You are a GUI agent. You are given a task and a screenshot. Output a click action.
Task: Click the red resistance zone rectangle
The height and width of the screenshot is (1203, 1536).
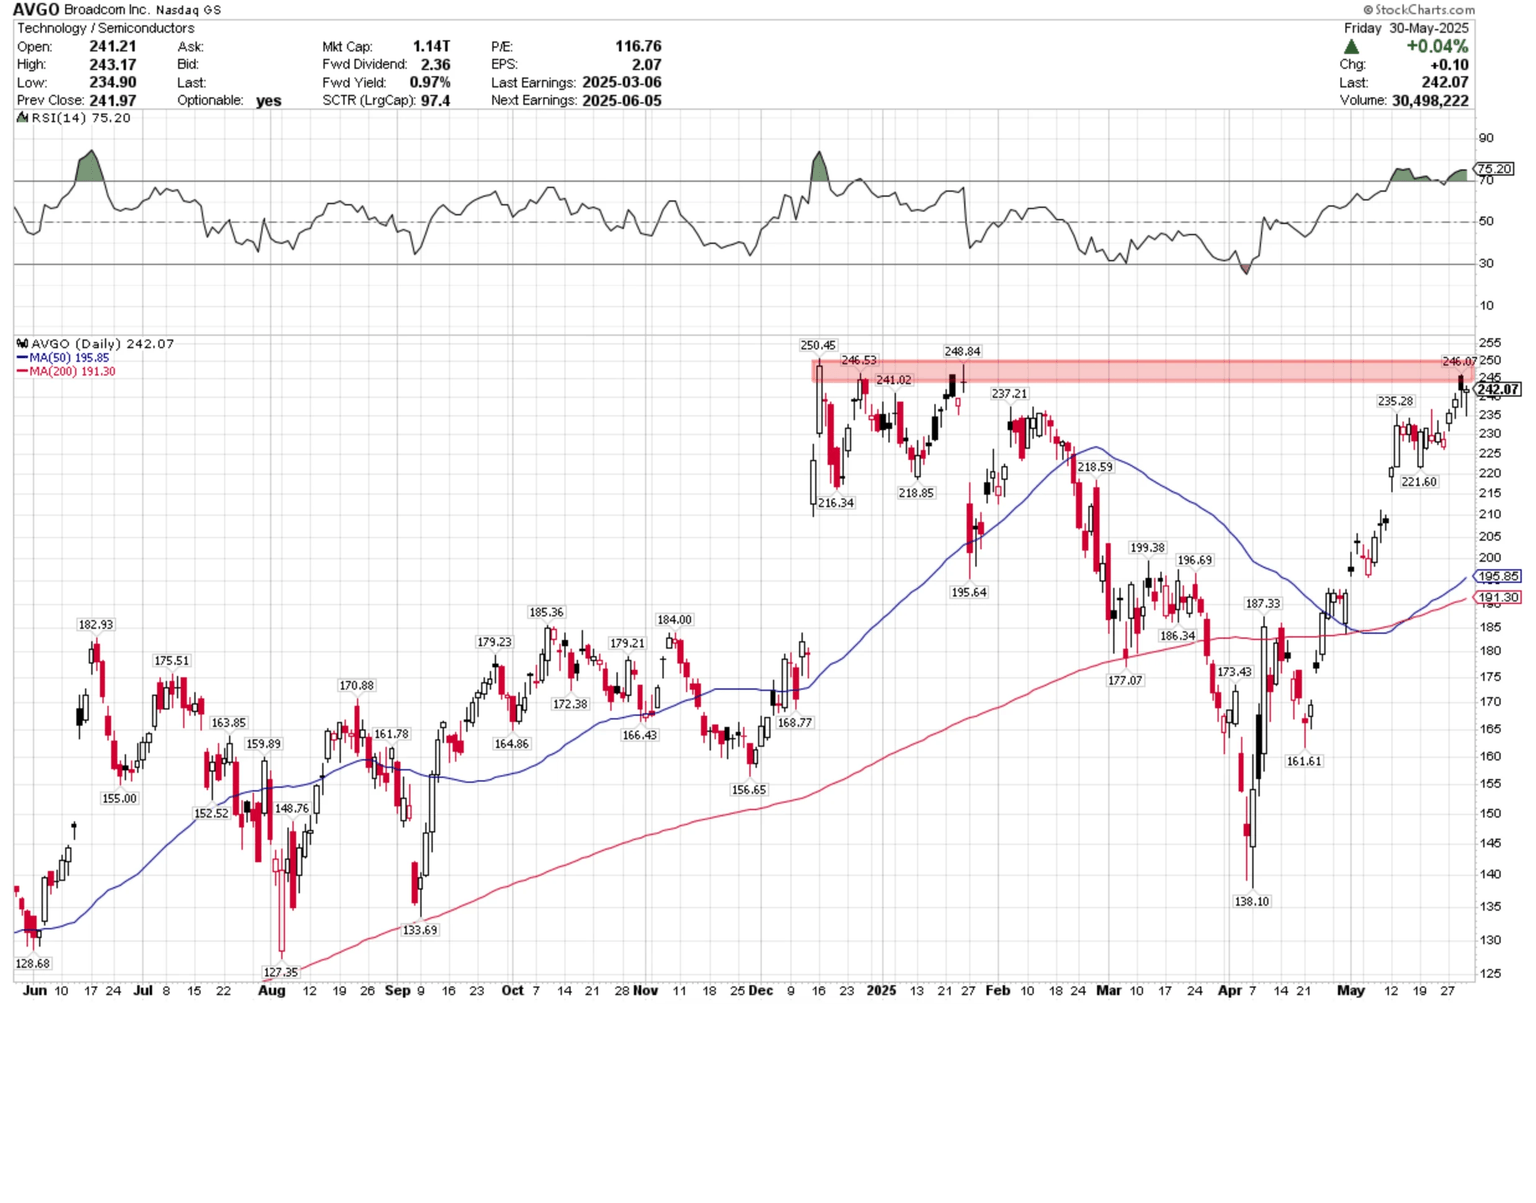(1142, 371)
